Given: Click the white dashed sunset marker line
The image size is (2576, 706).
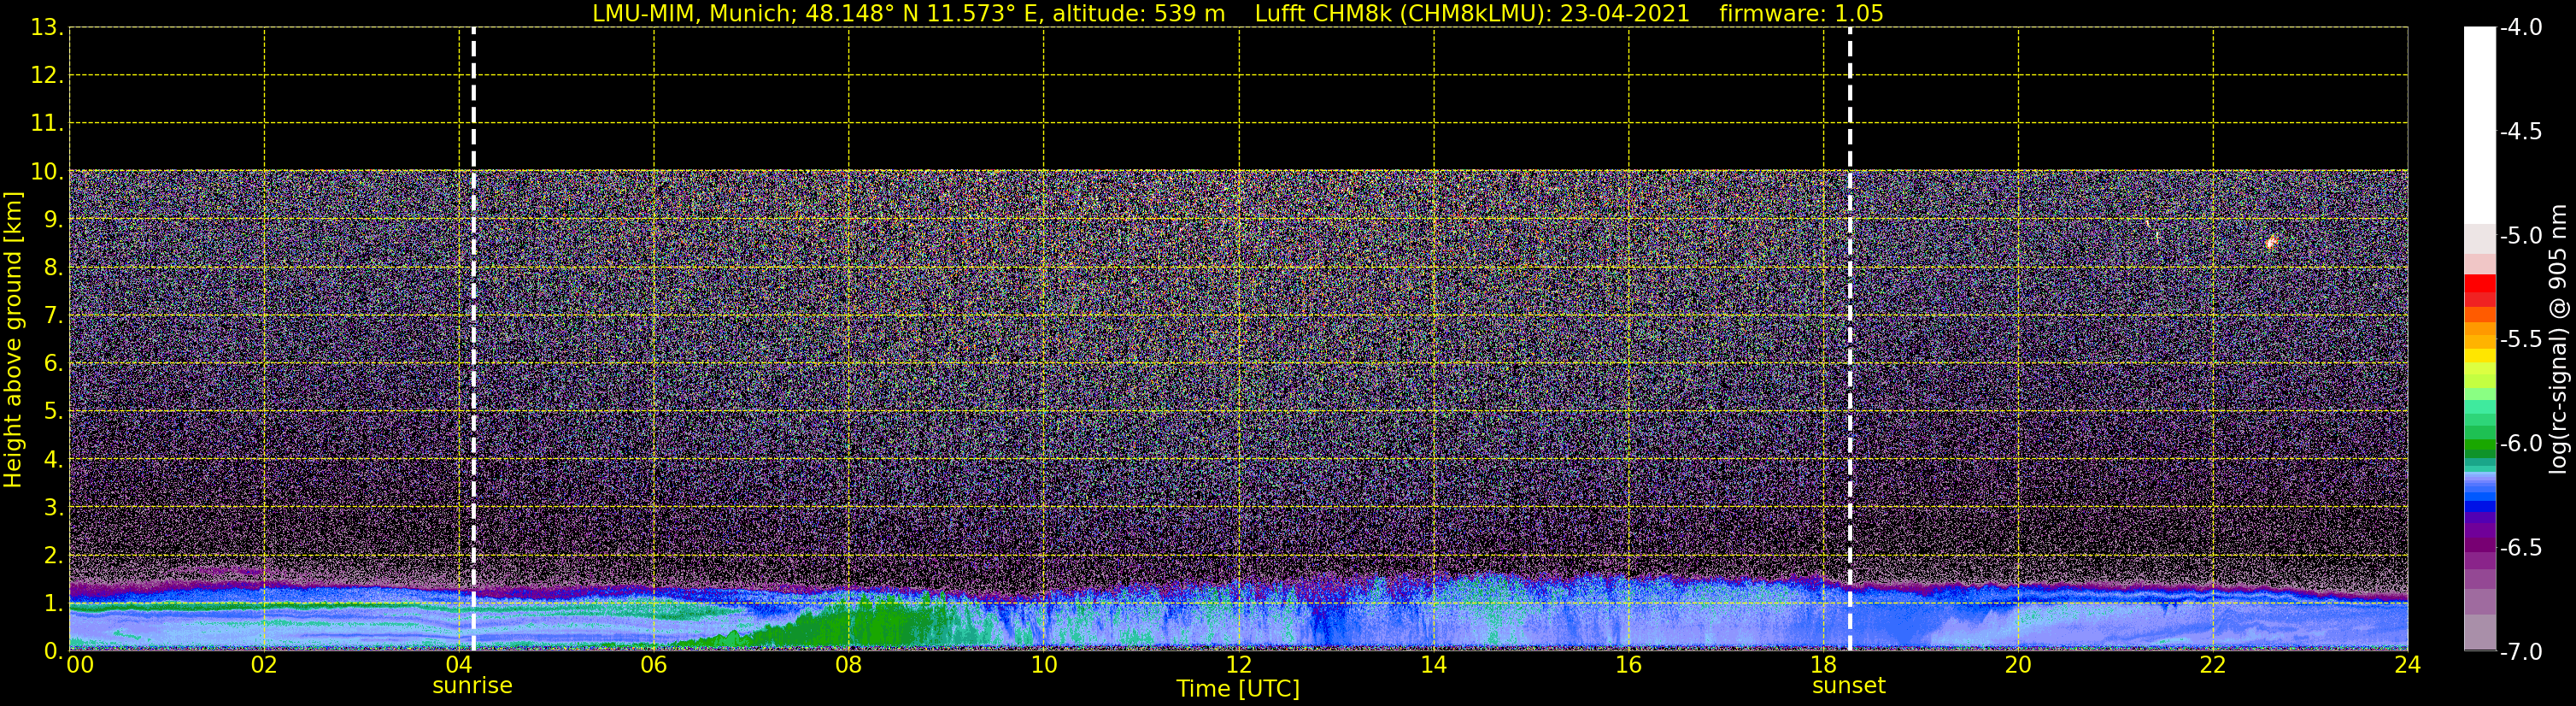Looking at the screenshot, I should pyautogui.click(x=1850, y=339).
